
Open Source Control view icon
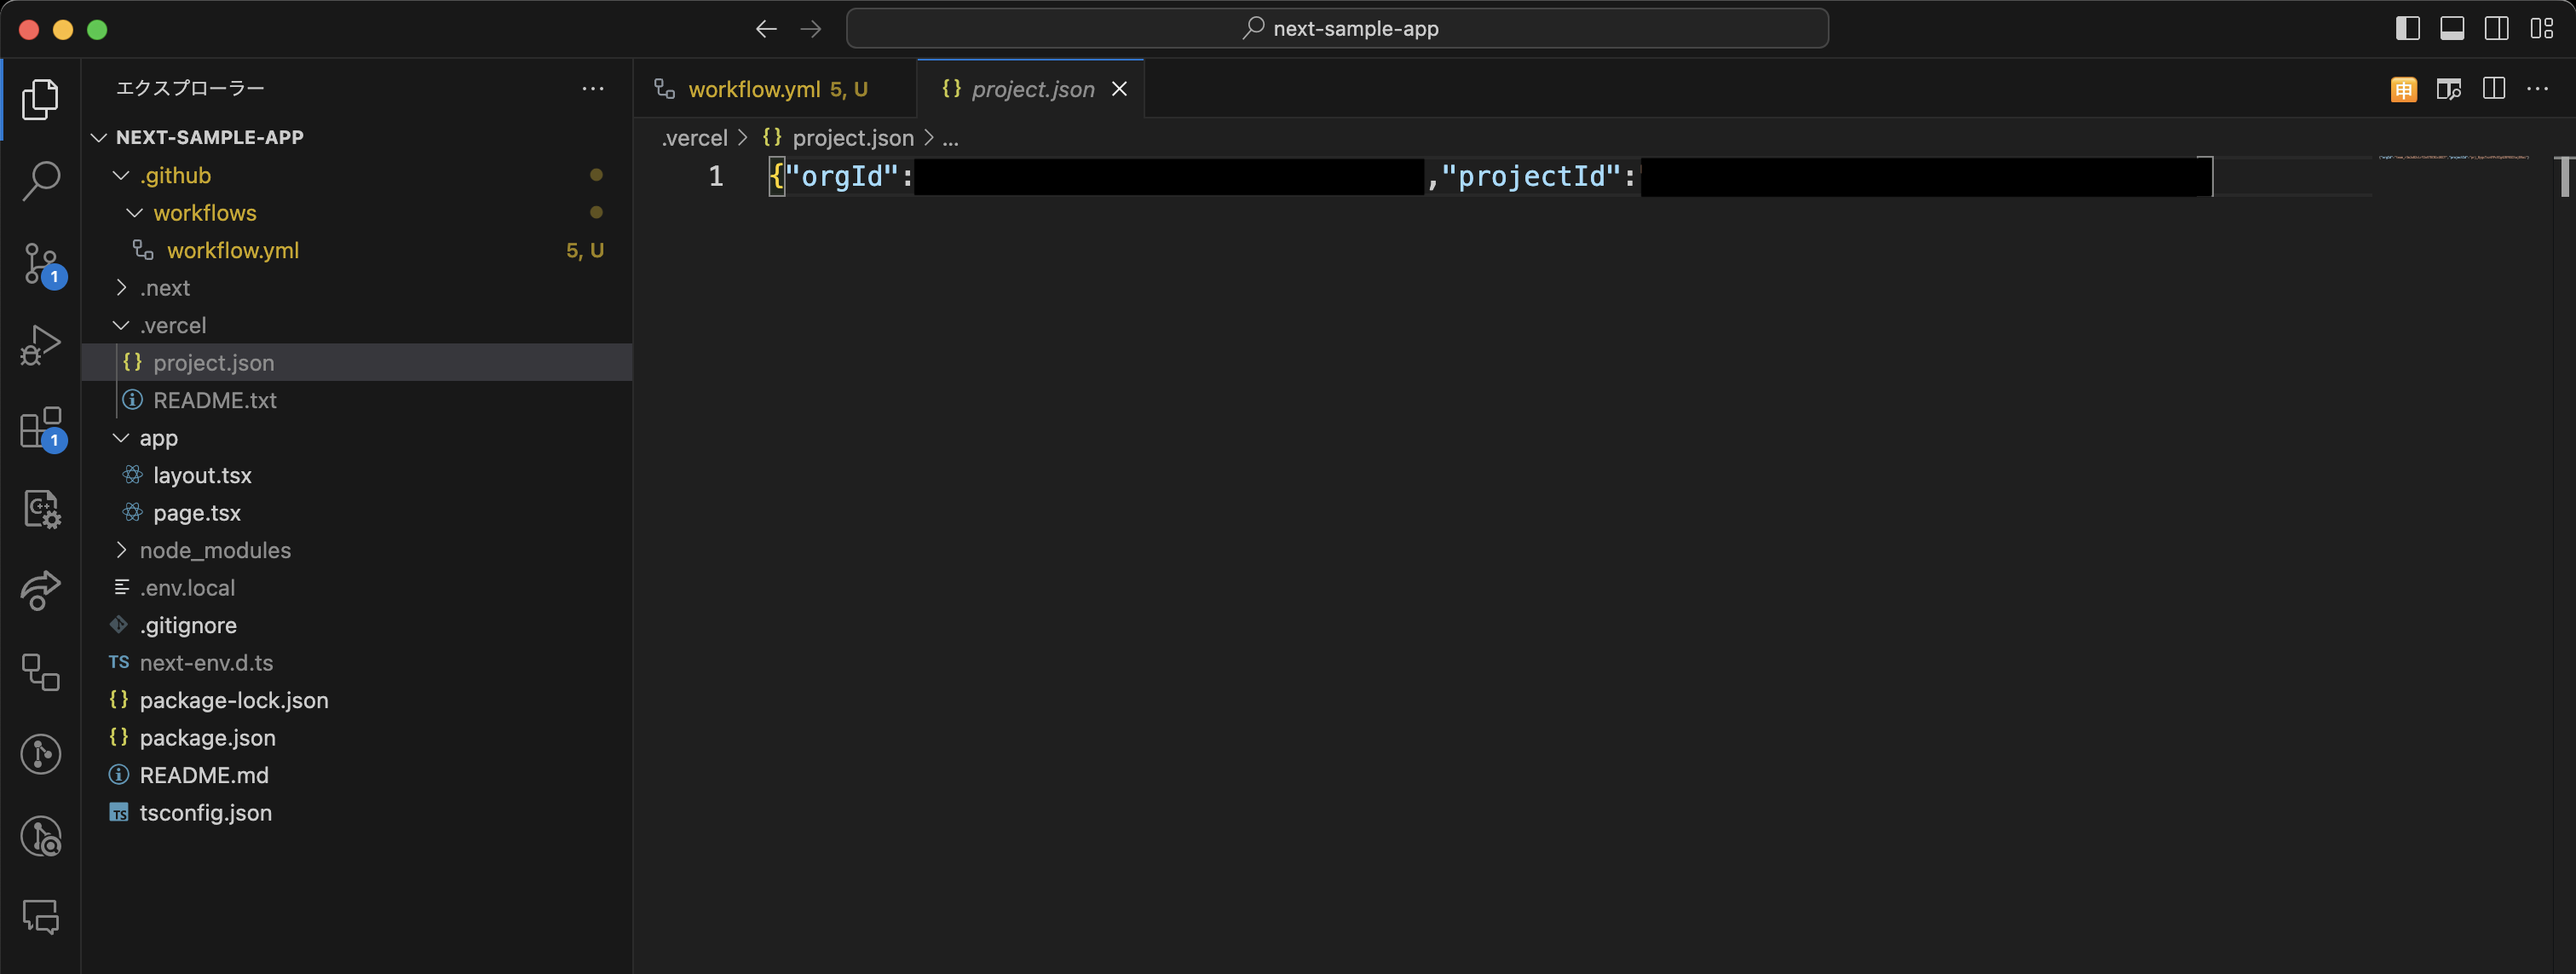[41, 264]
